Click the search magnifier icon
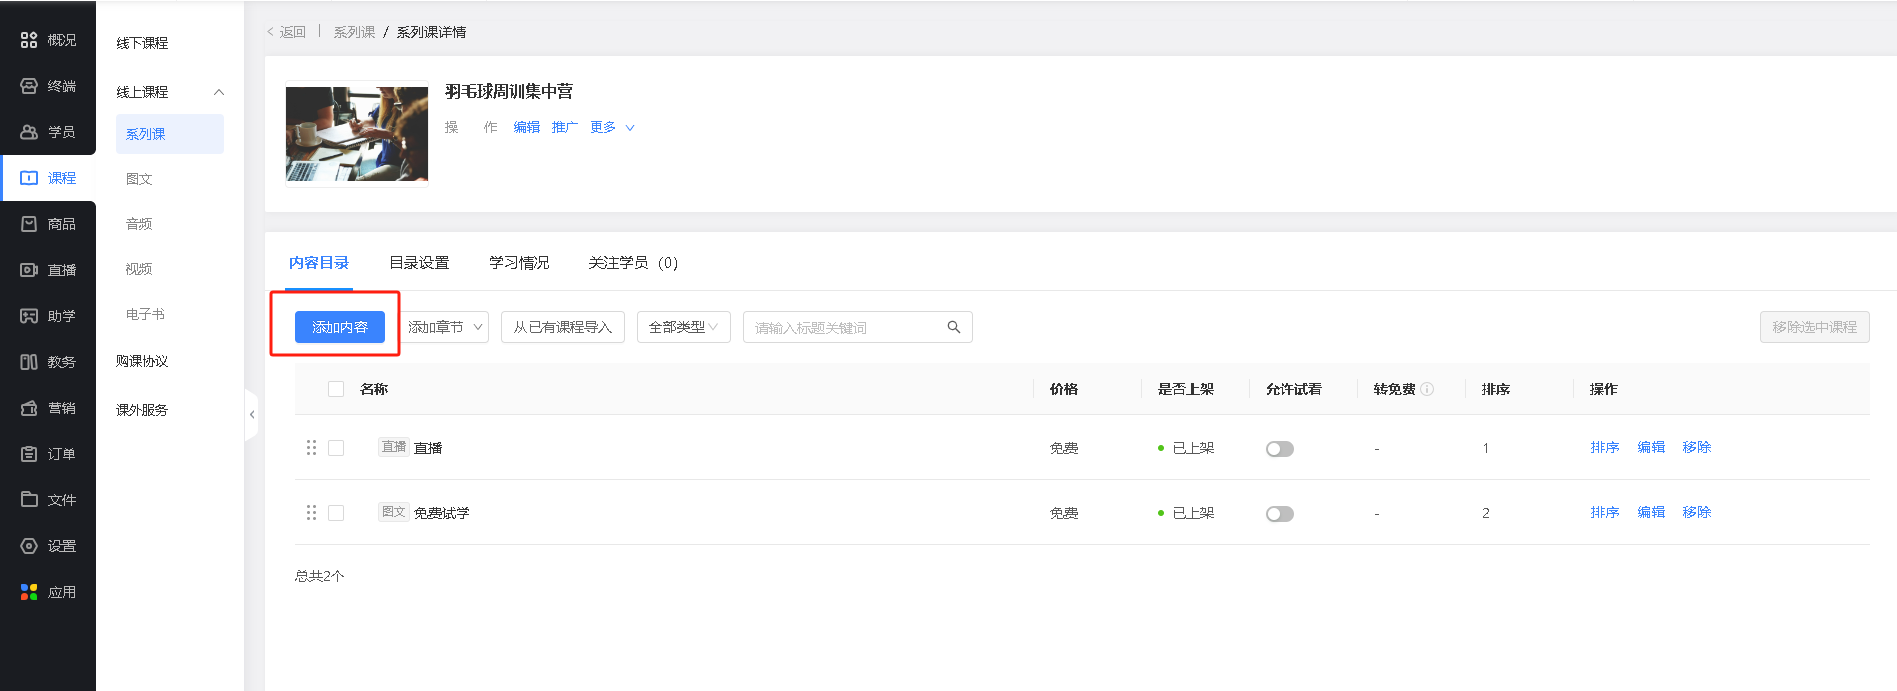1897x691 pixels. click(953, 327)
